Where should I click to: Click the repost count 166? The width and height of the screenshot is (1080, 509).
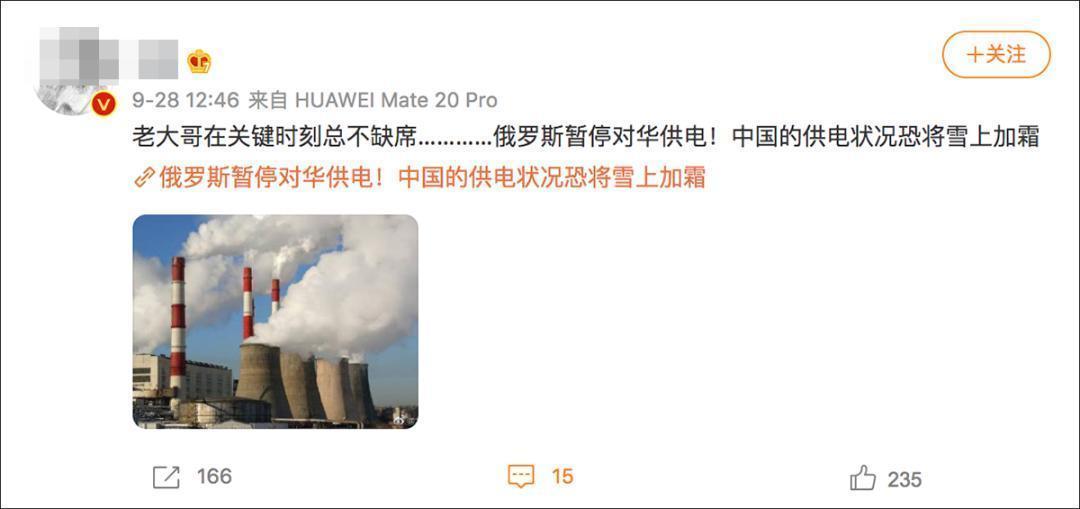pyautogui.click(x=214, y=477)
